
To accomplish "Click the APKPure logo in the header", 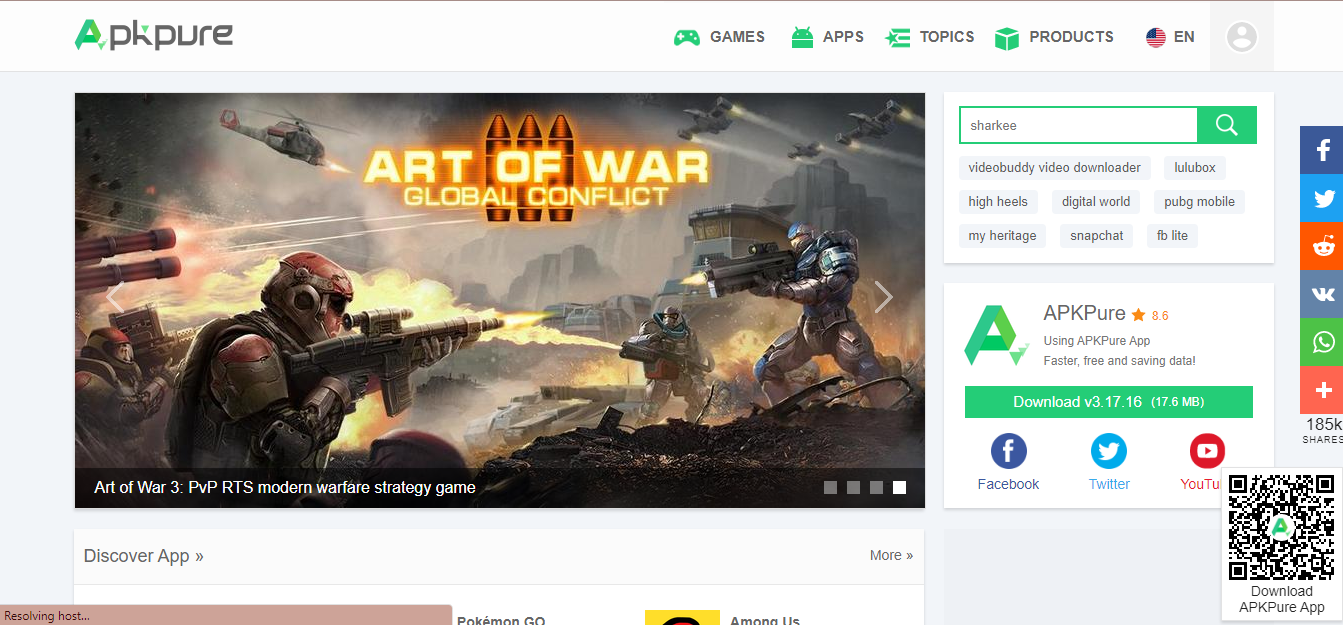I will pyautogui.click(x=154, y=35).
